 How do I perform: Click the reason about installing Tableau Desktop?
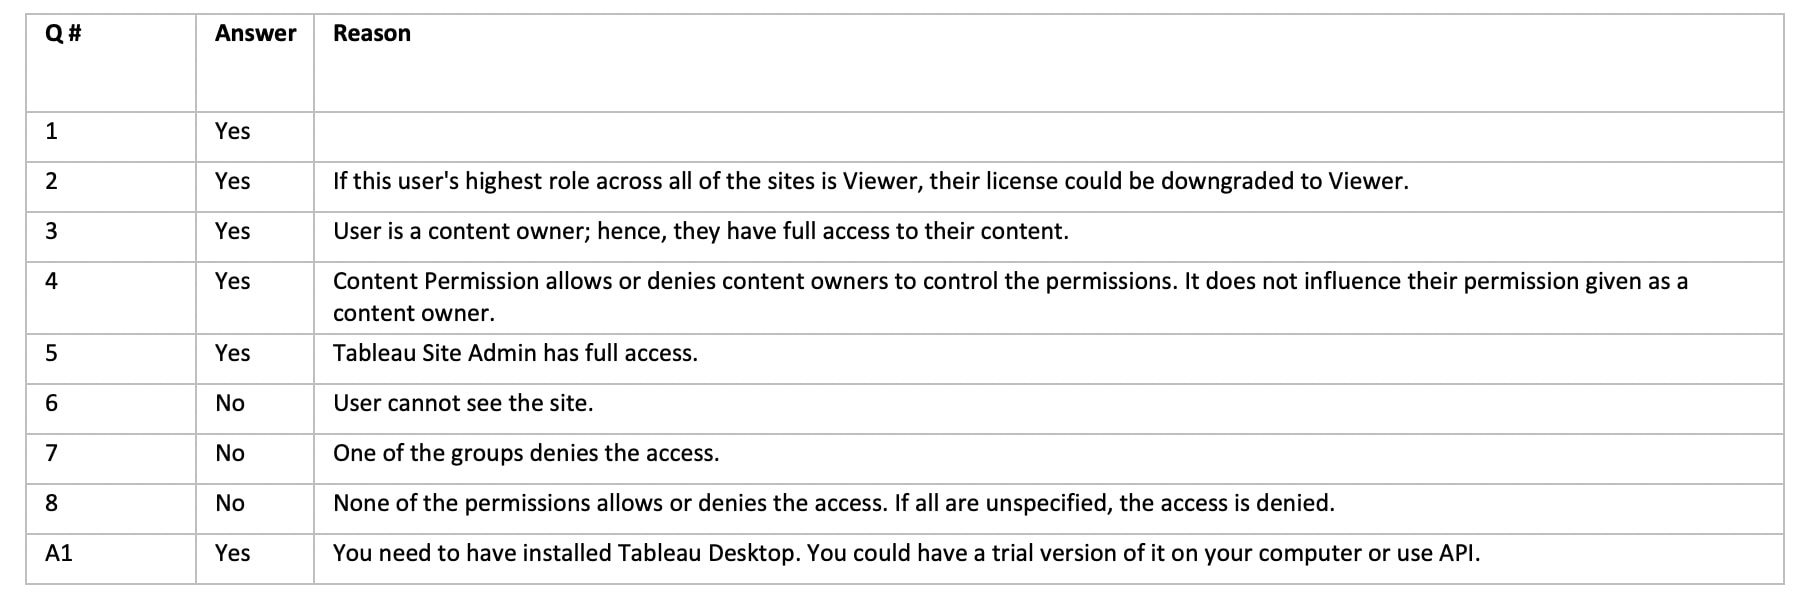point(906,553)
